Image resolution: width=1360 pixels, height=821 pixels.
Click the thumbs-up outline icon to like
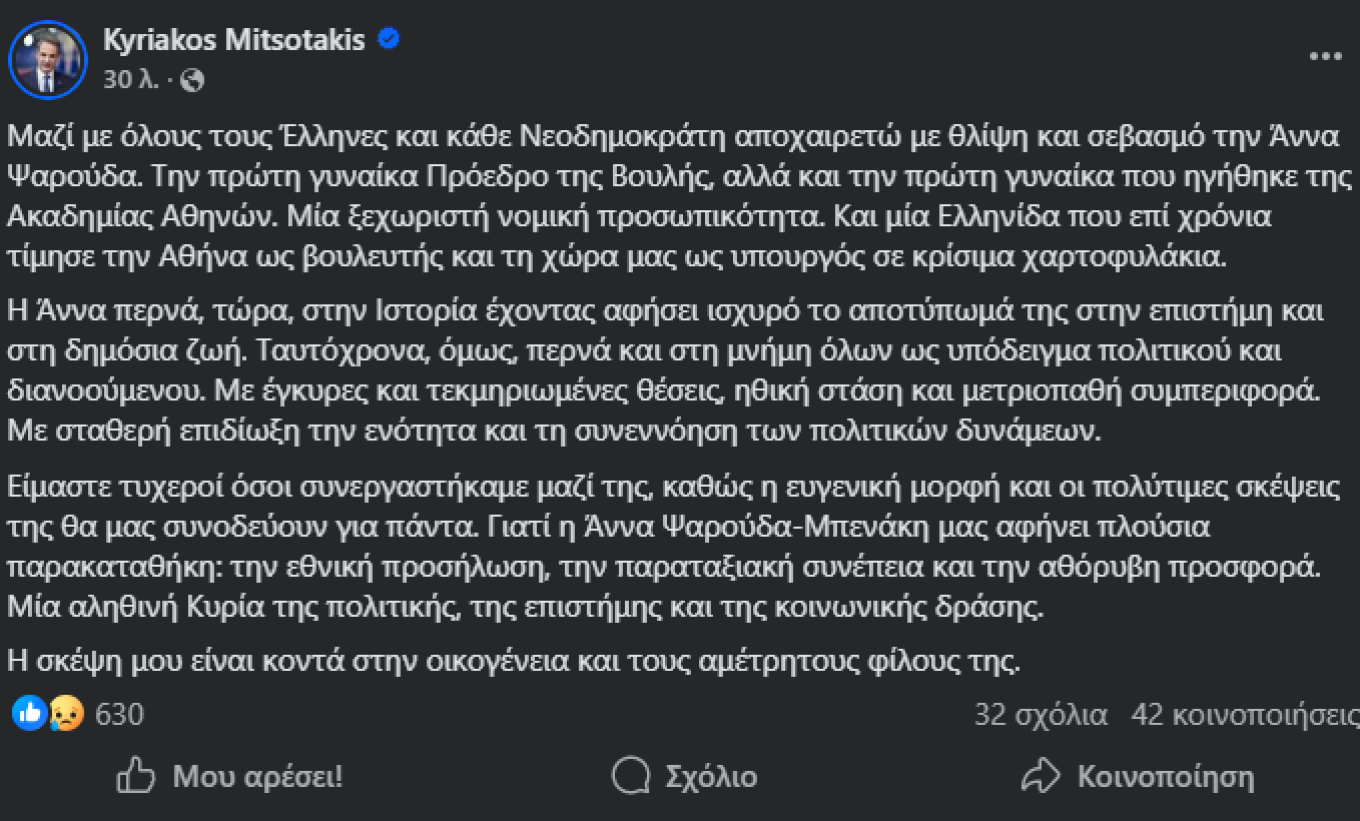click(136, 776)
